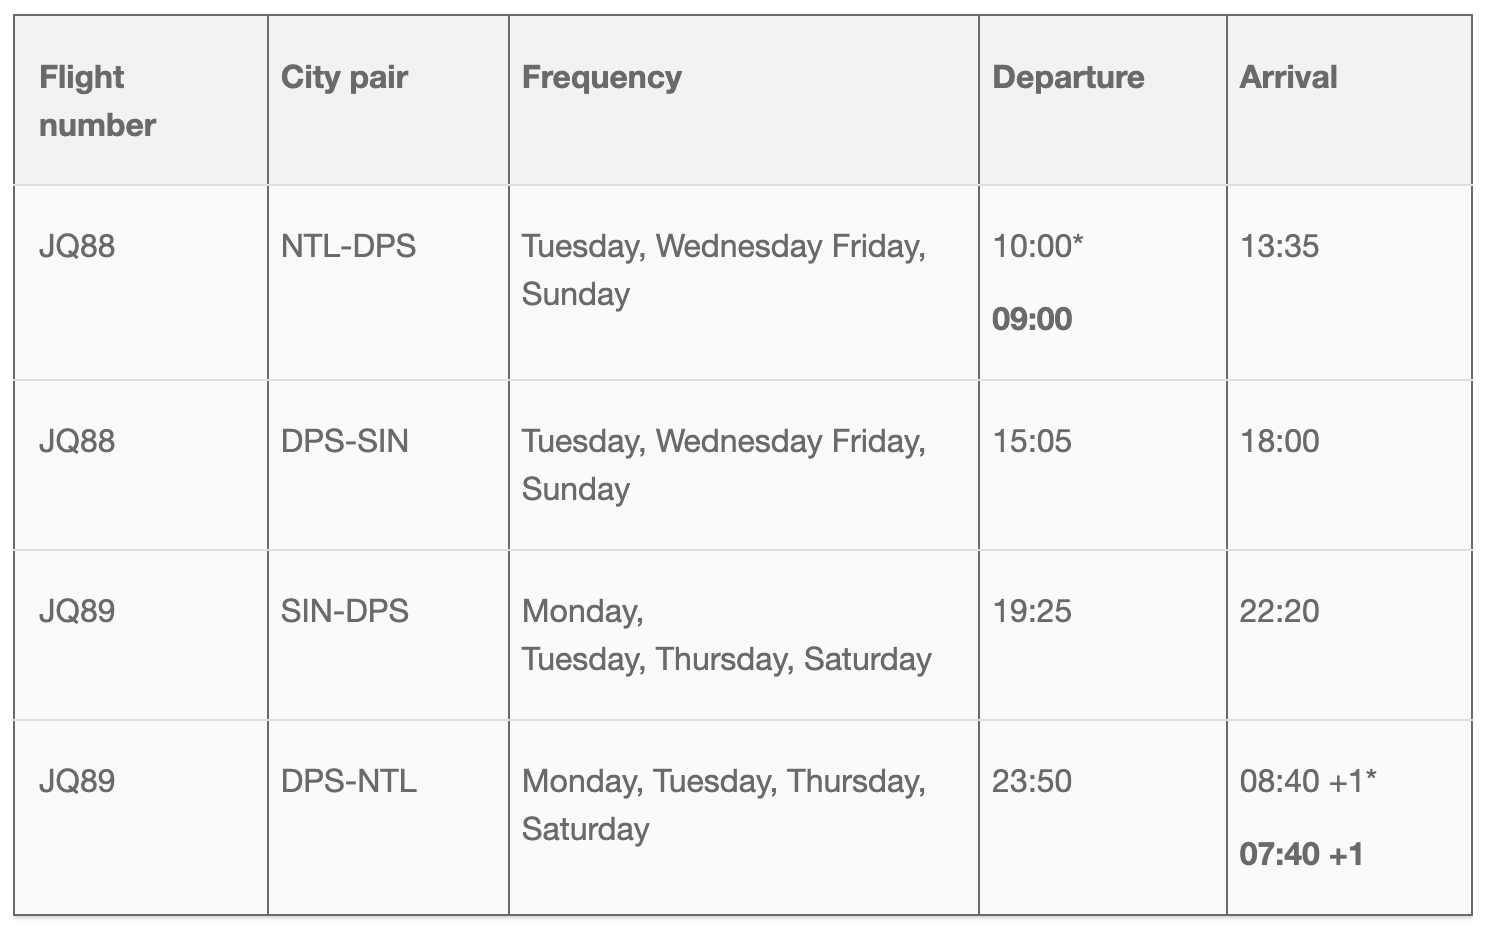The image size is (1490, 930).
Task: Click JQ88 flight number in NTL-DPS row
Action: 77,246
